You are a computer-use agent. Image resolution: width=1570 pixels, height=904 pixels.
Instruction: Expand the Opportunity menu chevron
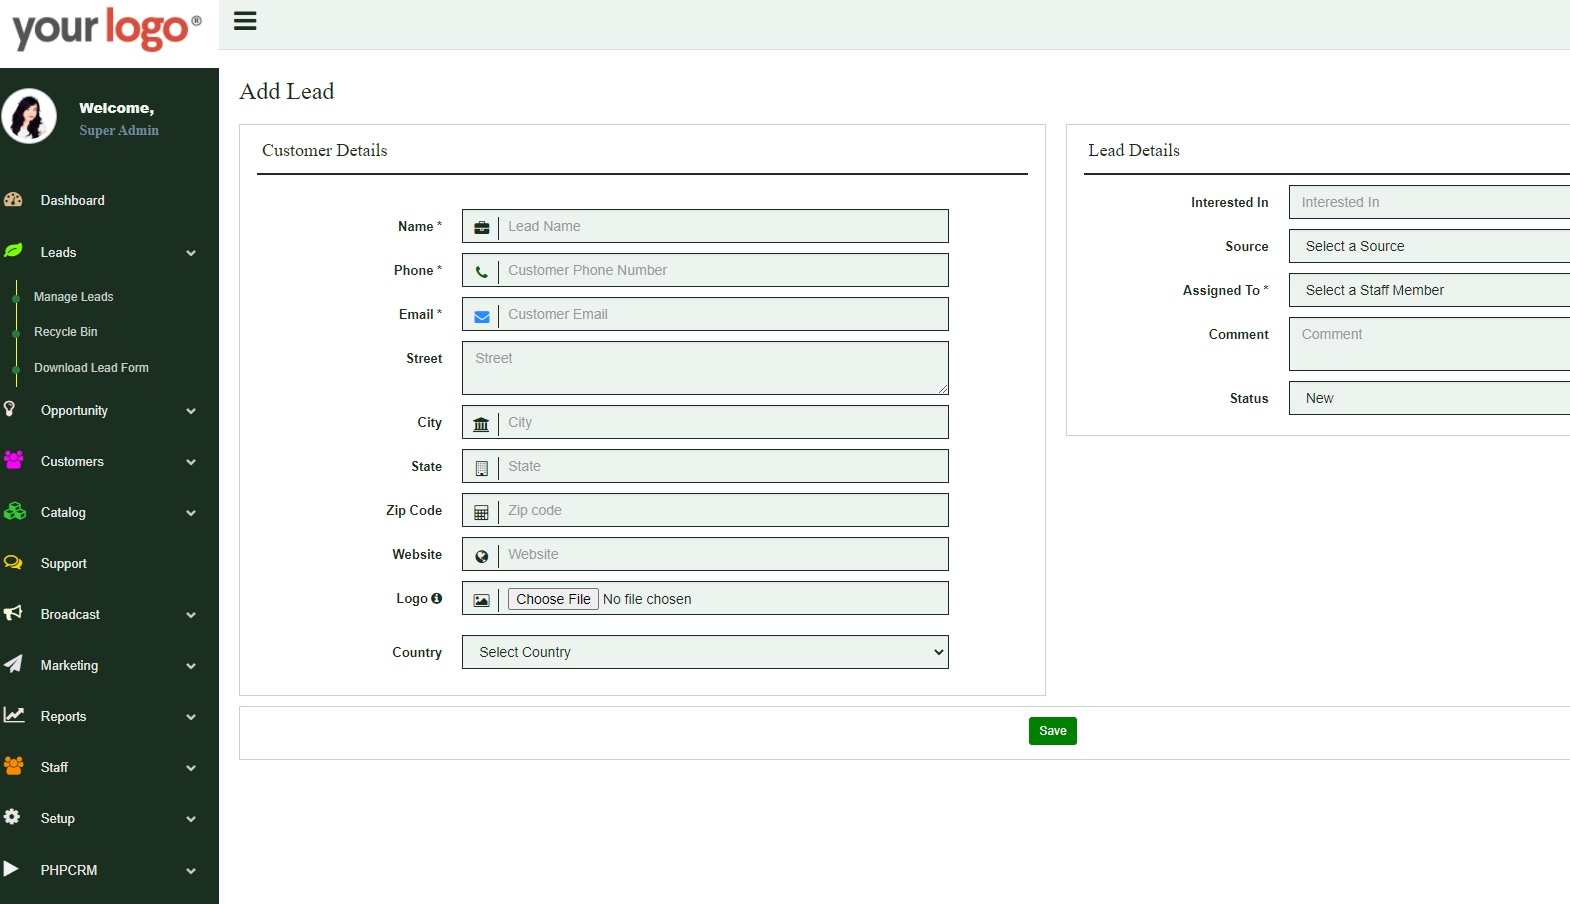click(191, 411)
